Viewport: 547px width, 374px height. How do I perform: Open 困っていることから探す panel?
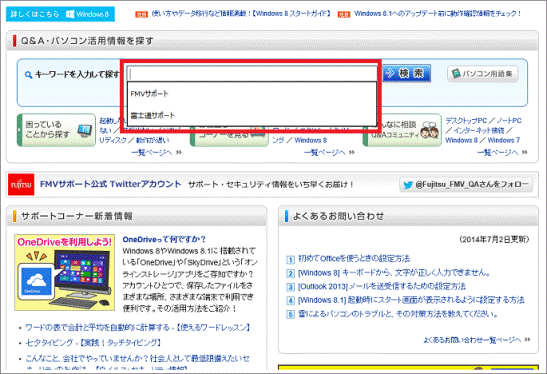pyautogui.click(x=56, y=130)
